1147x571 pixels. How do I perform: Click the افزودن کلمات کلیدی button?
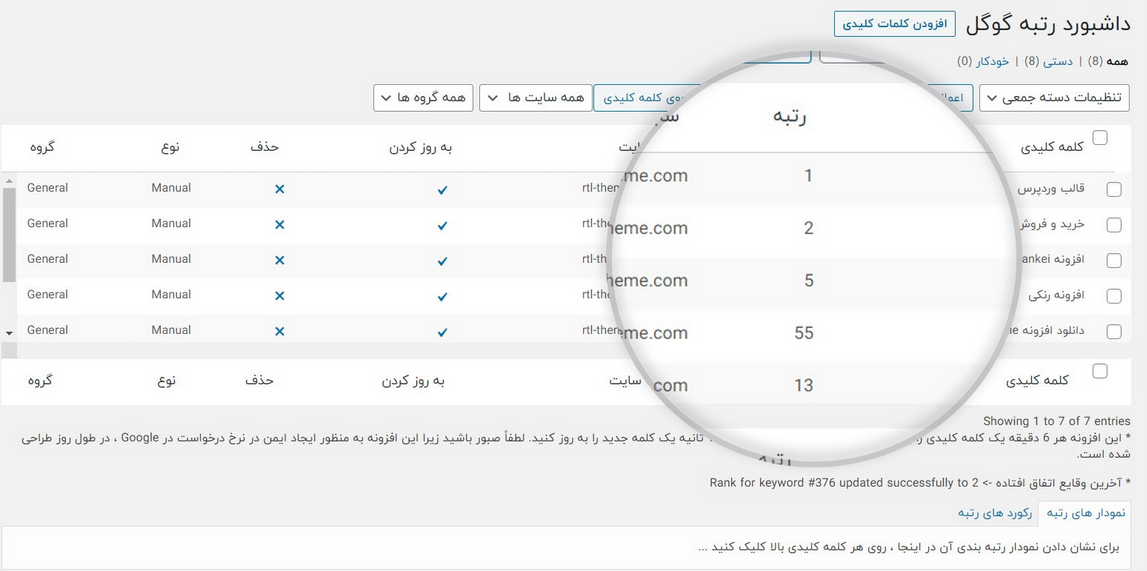pos(895,23)
